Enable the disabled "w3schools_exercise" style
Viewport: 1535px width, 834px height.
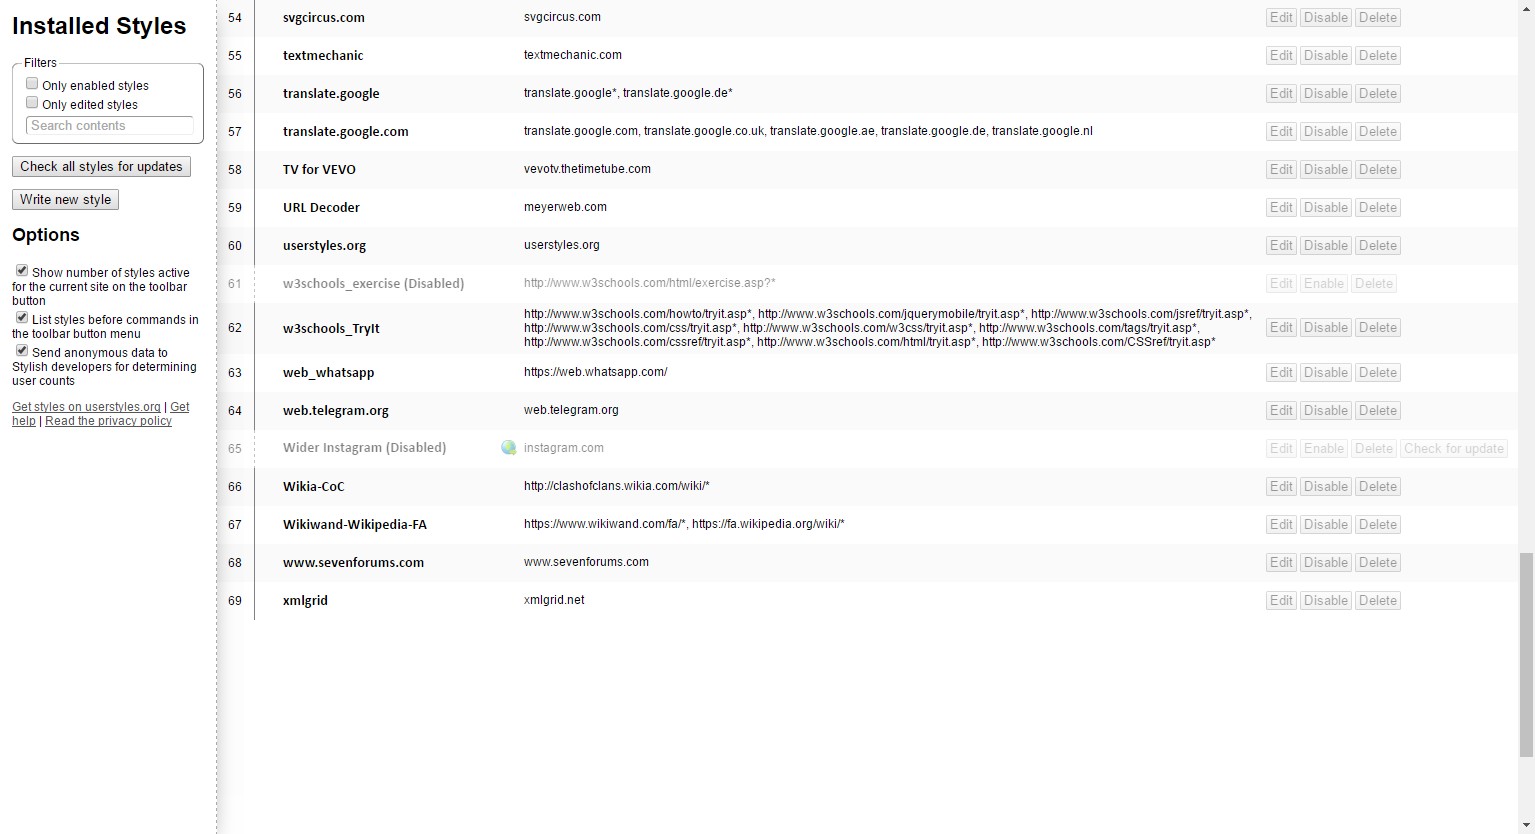(1323, 283)
